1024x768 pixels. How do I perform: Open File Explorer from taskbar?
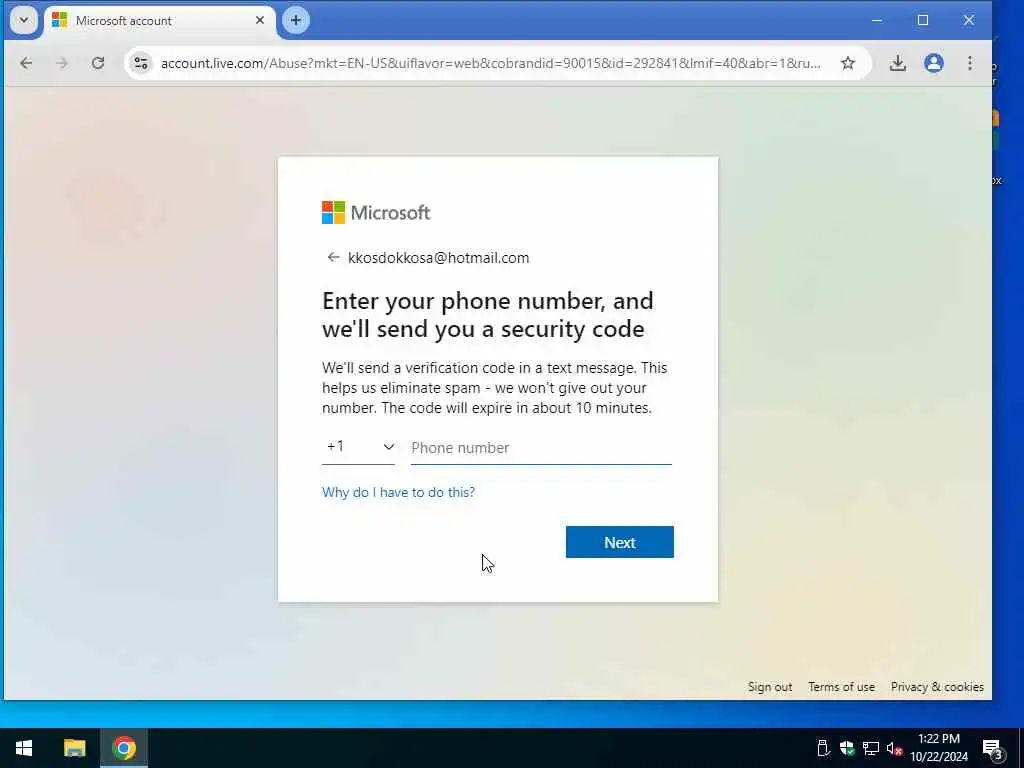[74, 748]
